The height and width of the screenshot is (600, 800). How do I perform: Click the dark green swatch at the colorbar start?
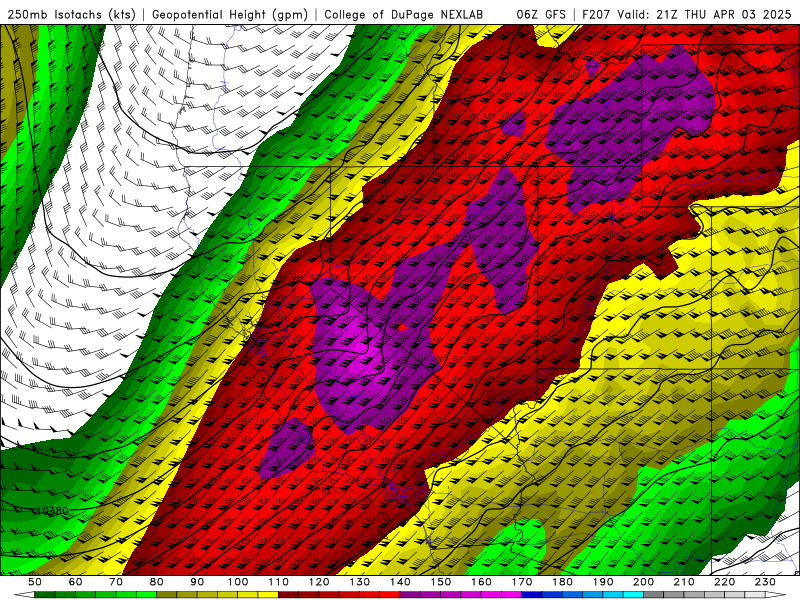pos(45,595)
